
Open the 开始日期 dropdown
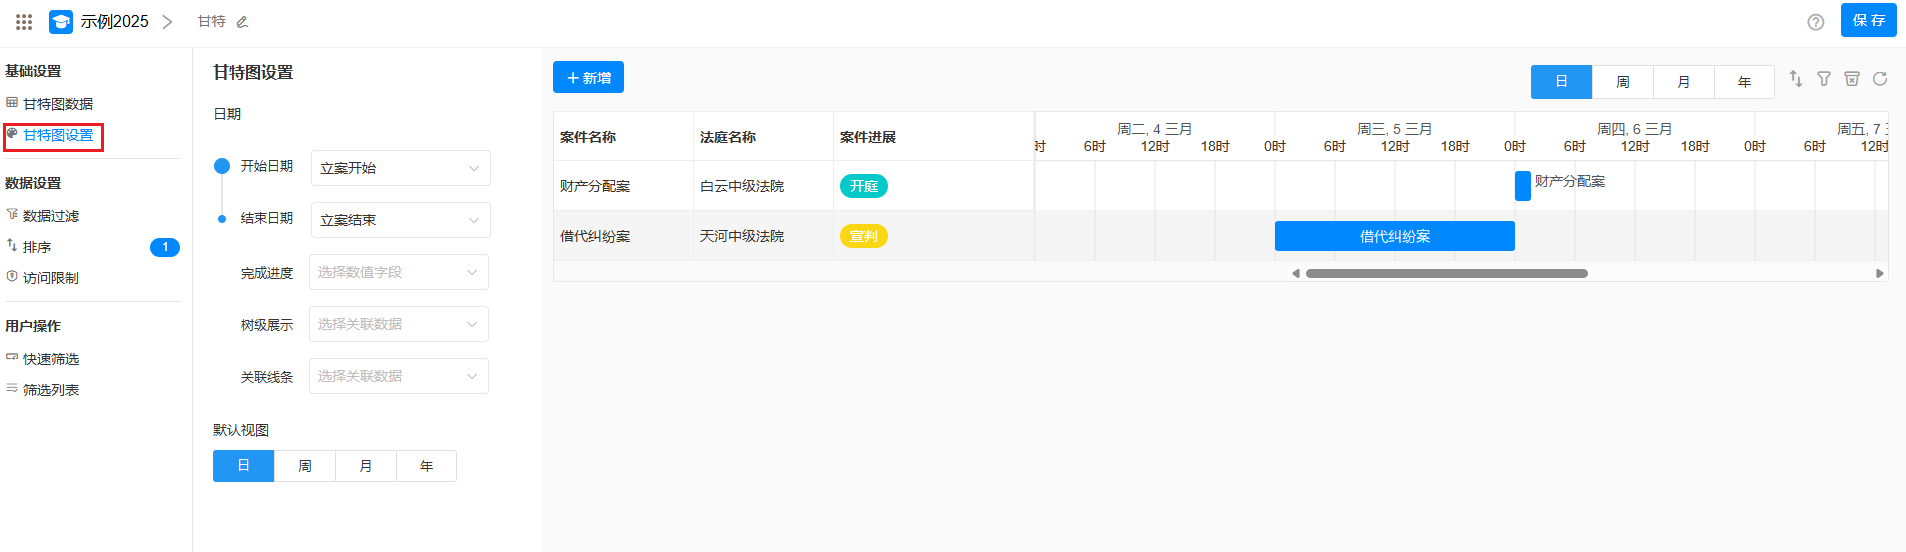click(400, 168)
